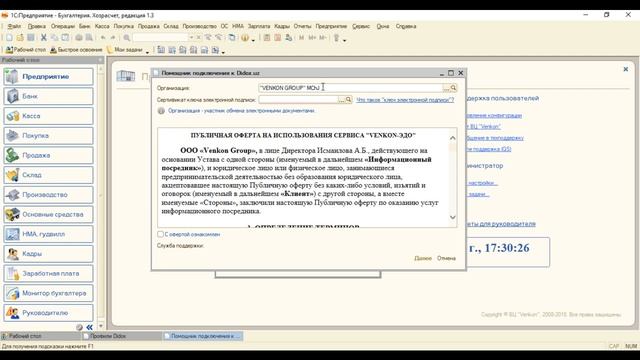640x360 pixels.
Task: Open the Сервис menu
Action: tap(361, 26)
